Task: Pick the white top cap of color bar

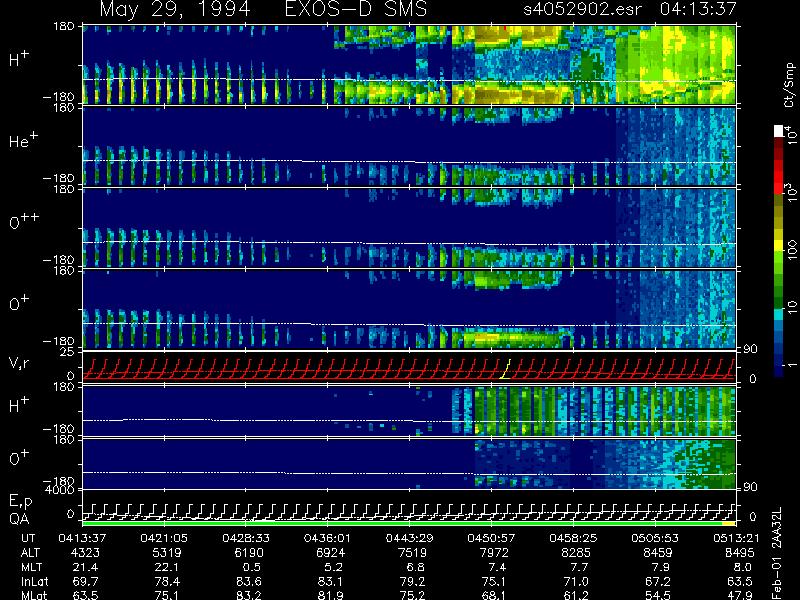Action: pyautogui.click(x=779, y=131)
